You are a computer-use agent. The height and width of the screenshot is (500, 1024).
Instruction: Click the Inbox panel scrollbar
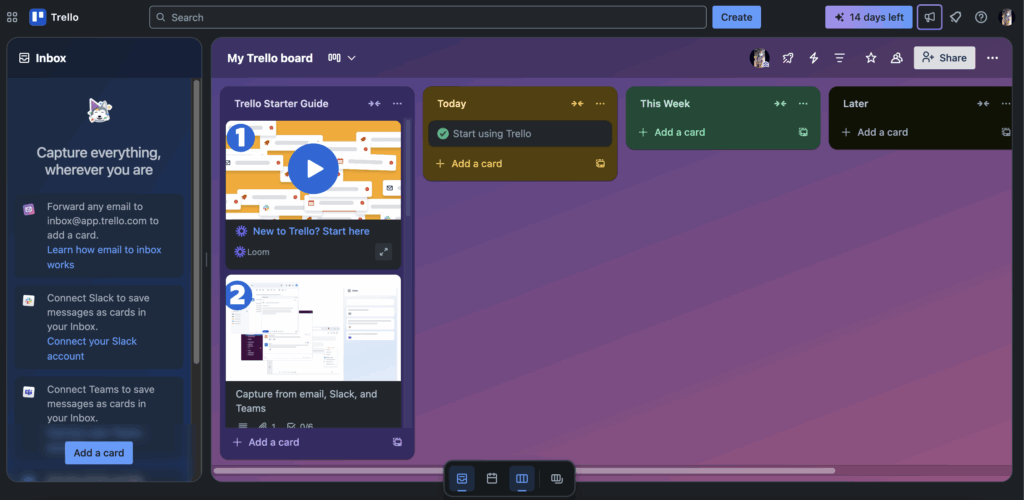pyautogui.click(x=196, y=222)
